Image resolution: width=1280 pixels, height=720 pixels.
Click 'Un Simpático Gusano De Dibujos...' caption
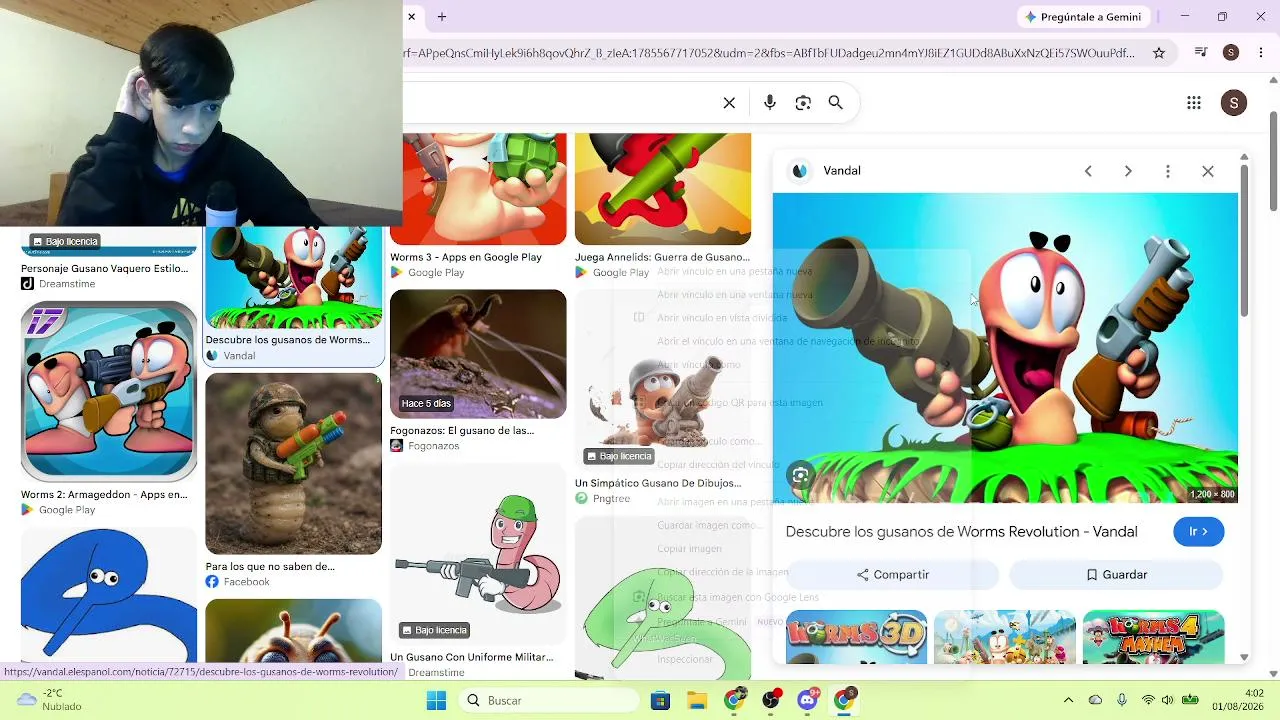[x=658, y=484]
